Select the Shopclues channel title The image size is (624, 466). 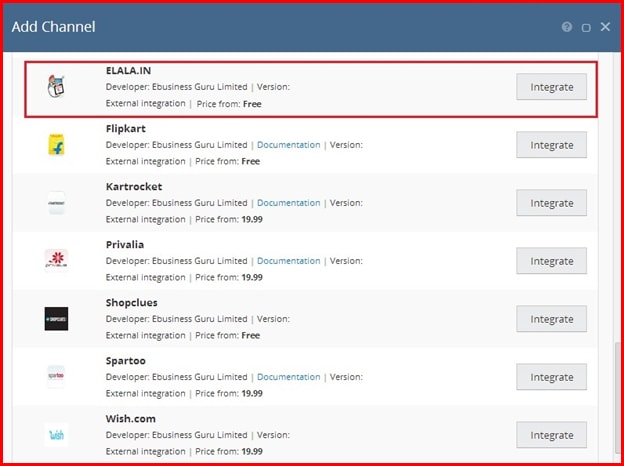(x=131, y=303)
